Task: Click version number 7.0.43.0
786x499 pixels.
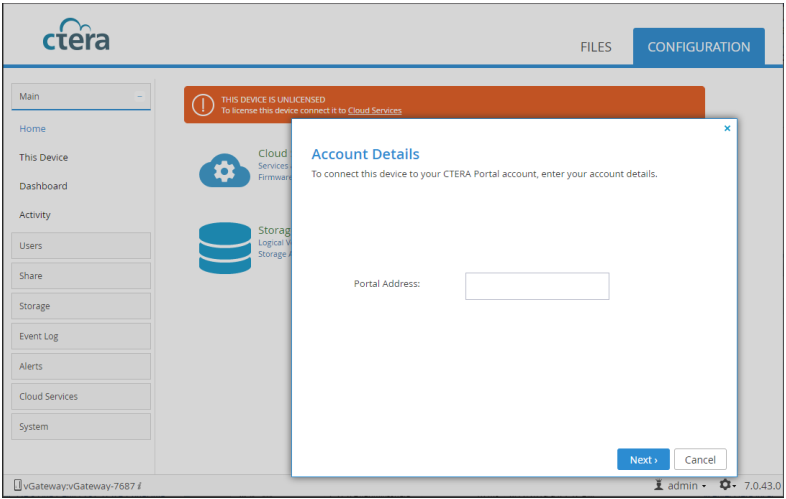Action: (762, 485)
